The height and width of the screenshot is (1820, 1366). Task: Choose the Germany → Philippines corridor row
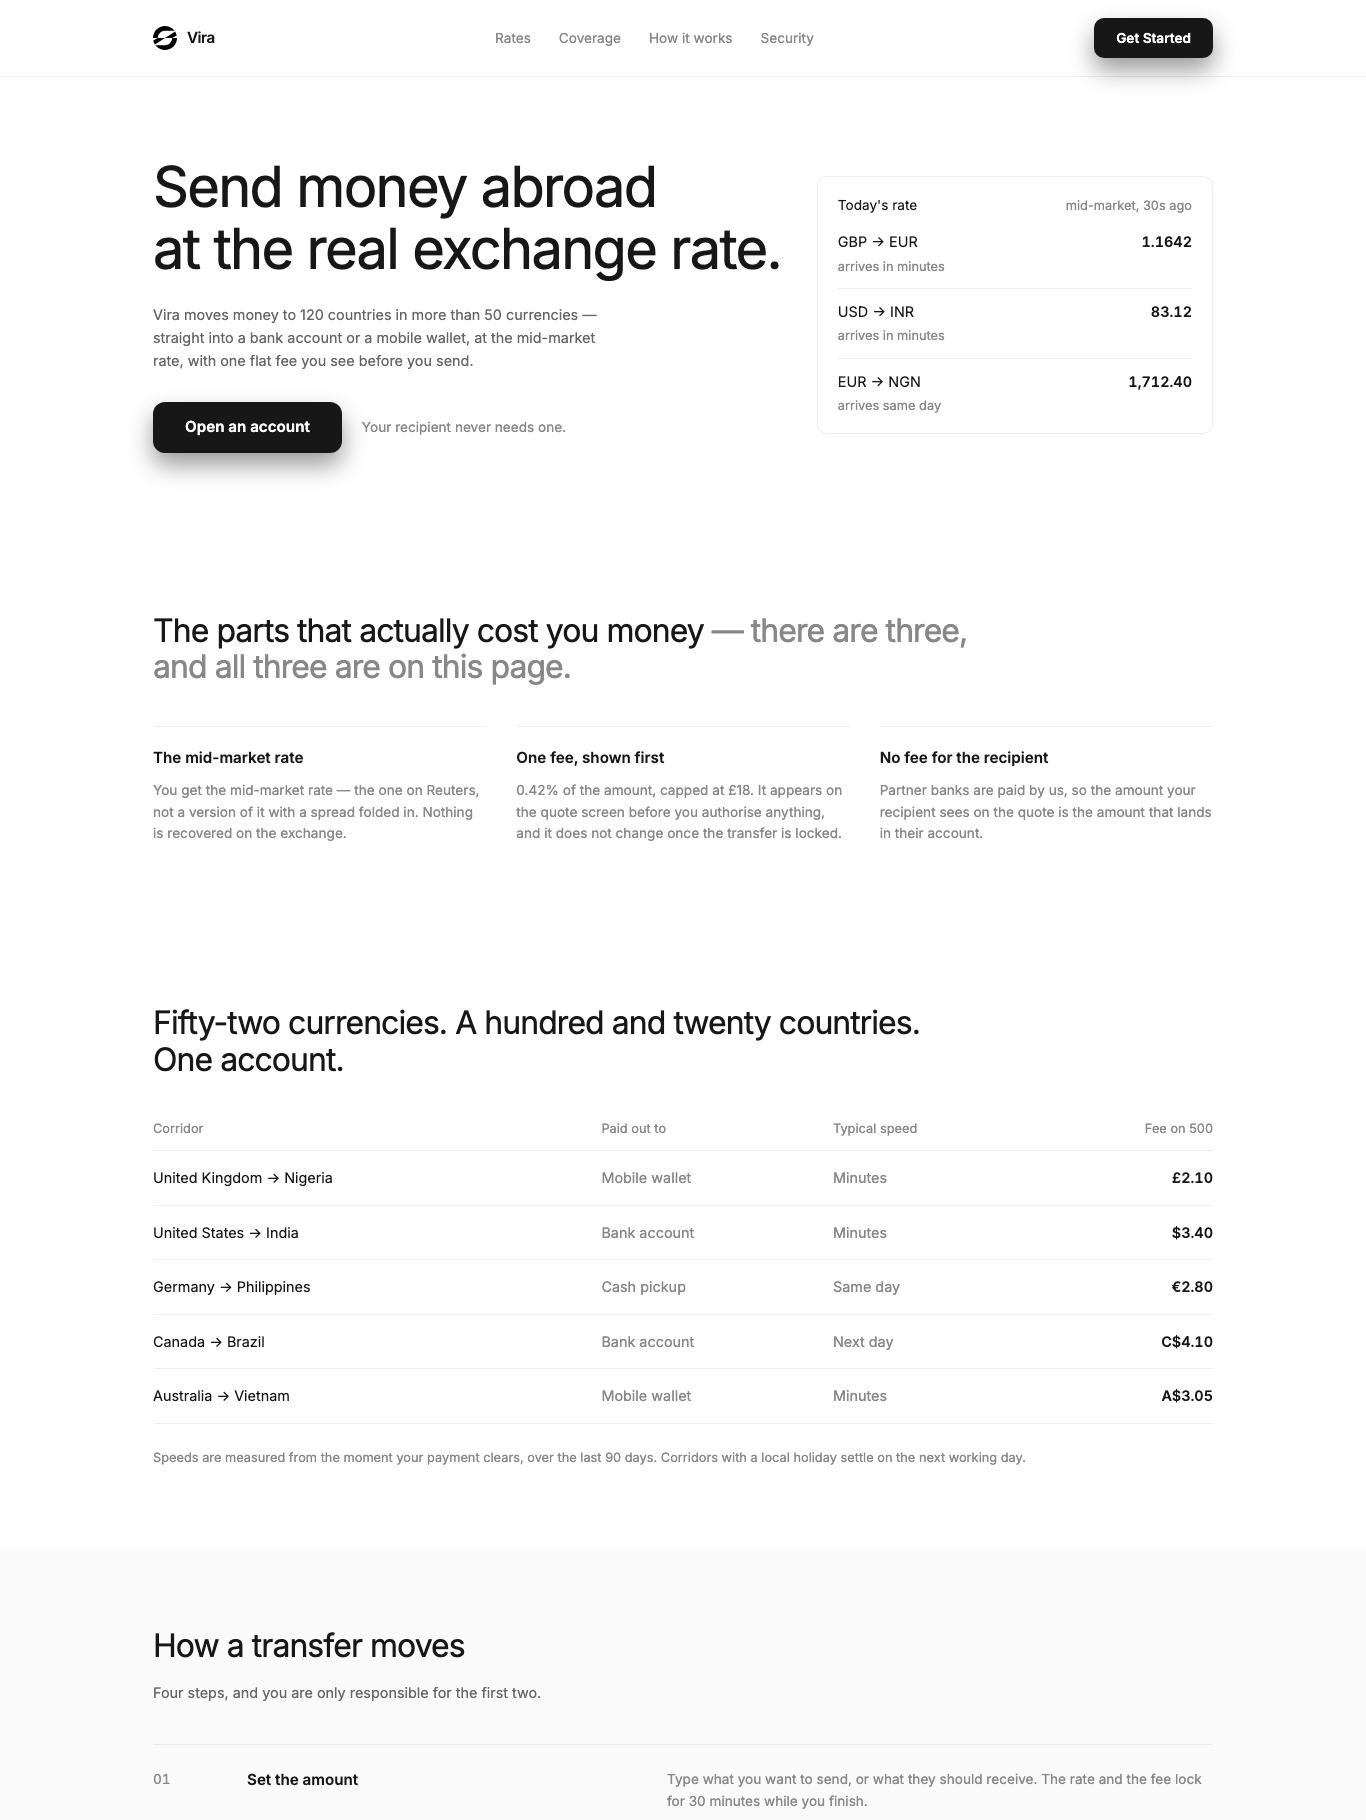point(683,1287)
